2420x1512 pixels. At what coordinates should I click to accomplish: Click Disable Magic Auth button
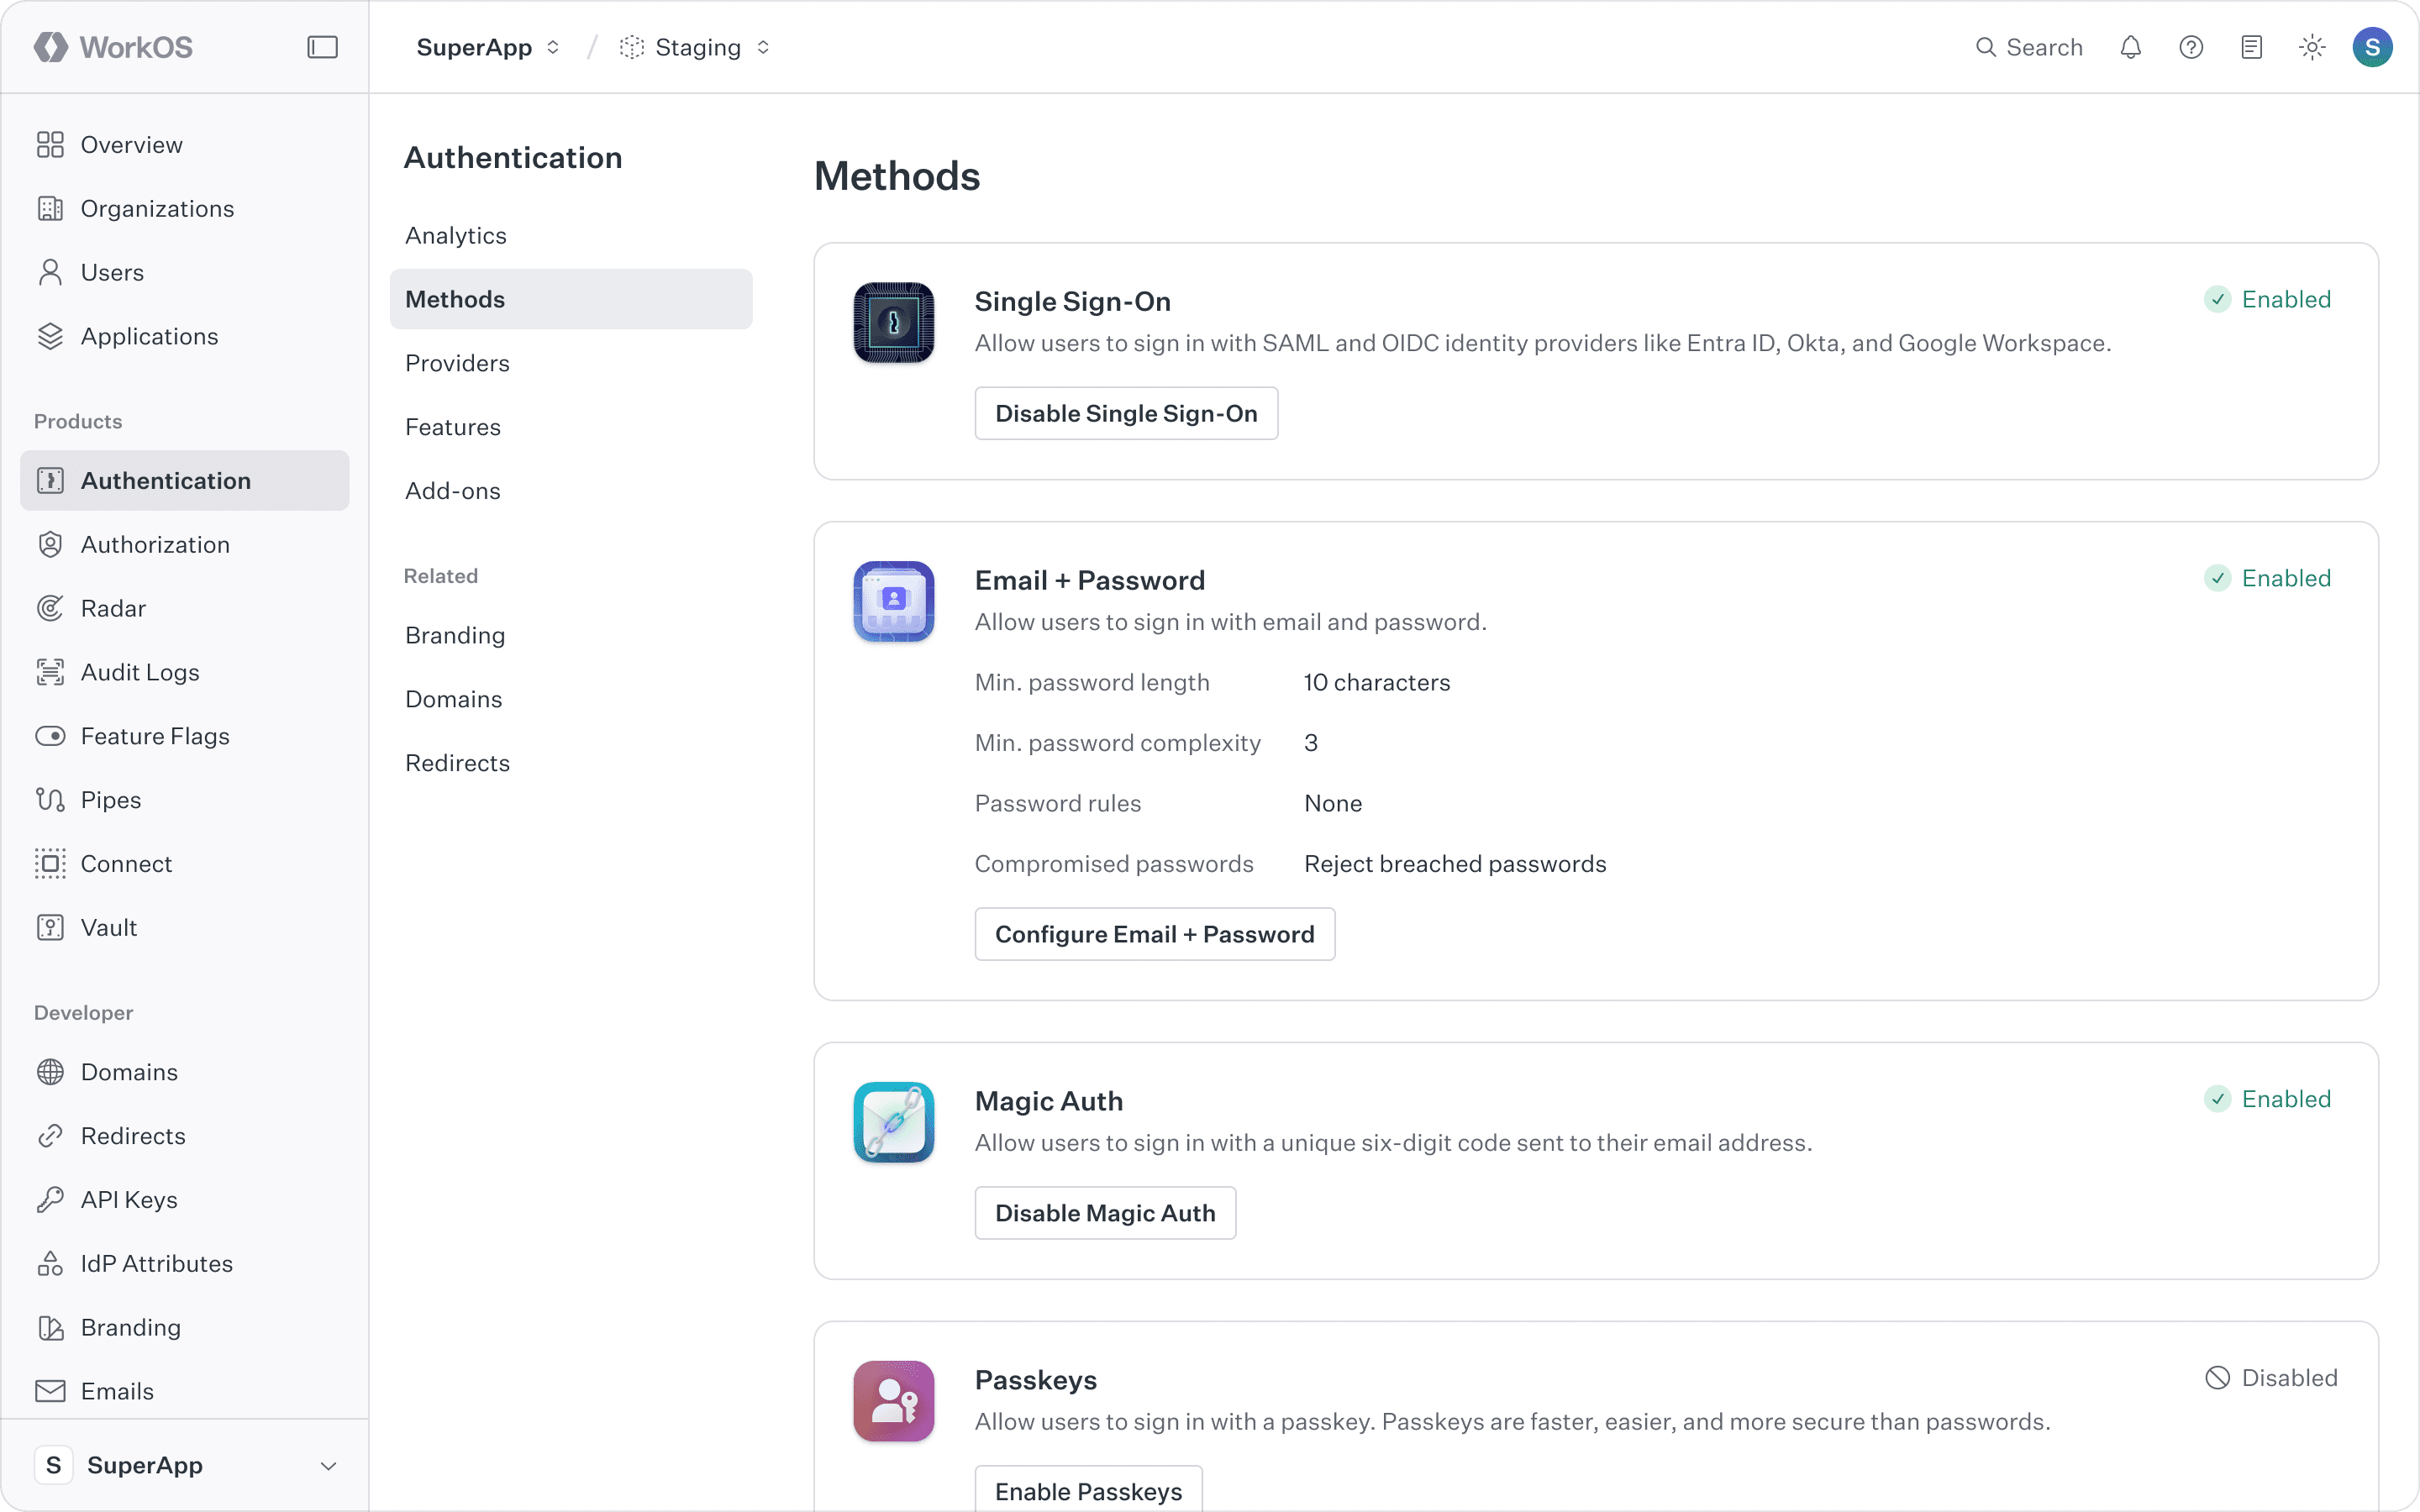(1105, 1213)
